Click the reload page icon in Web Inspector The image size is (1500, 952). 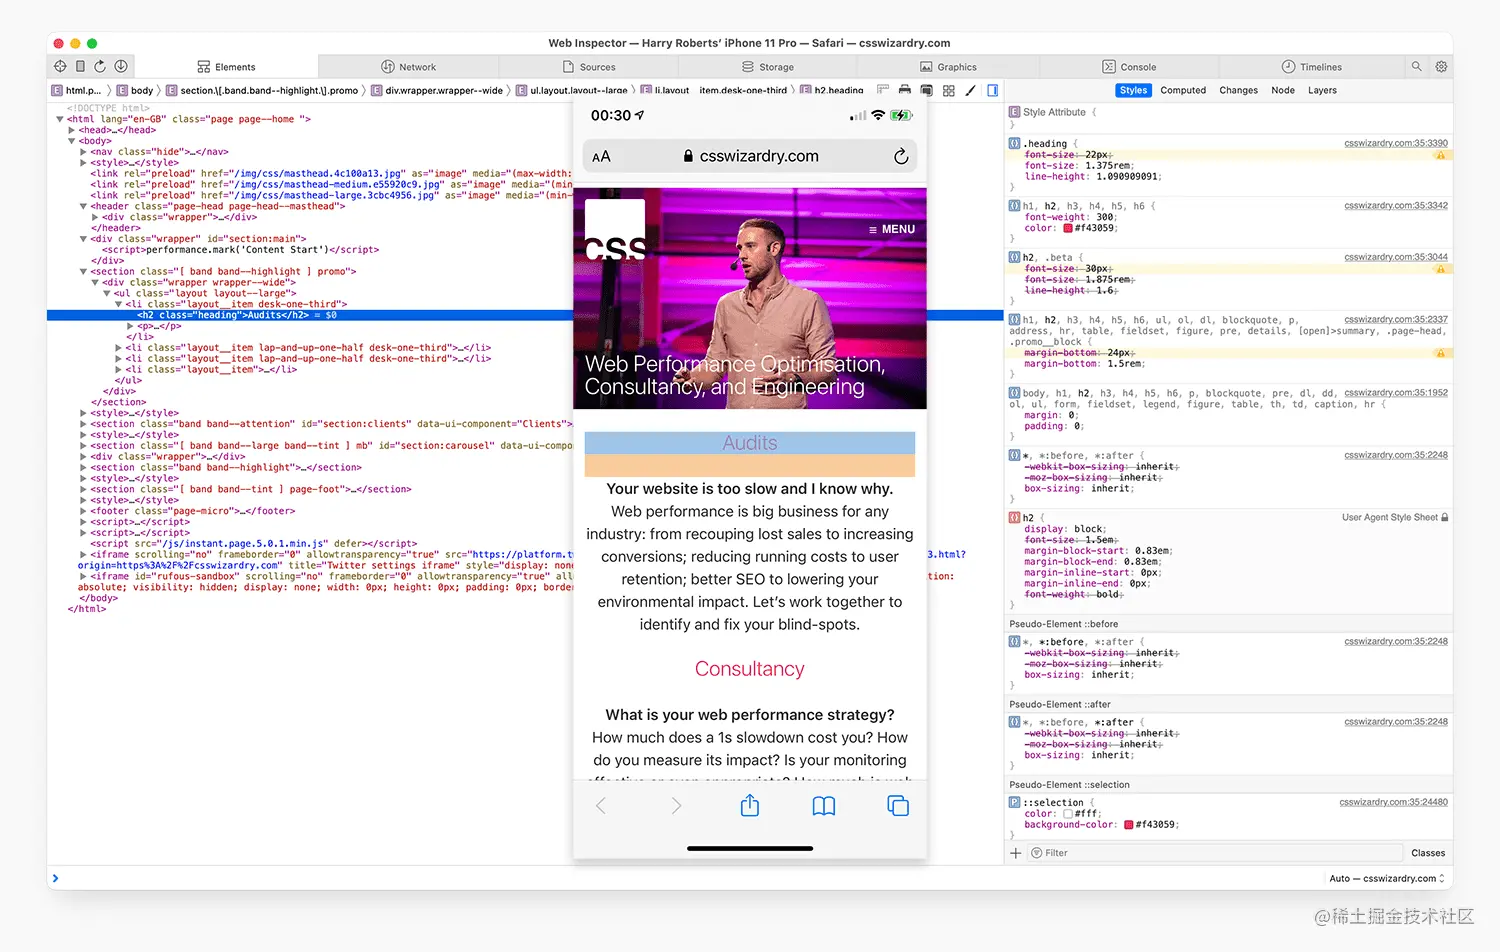pos(100,66)
